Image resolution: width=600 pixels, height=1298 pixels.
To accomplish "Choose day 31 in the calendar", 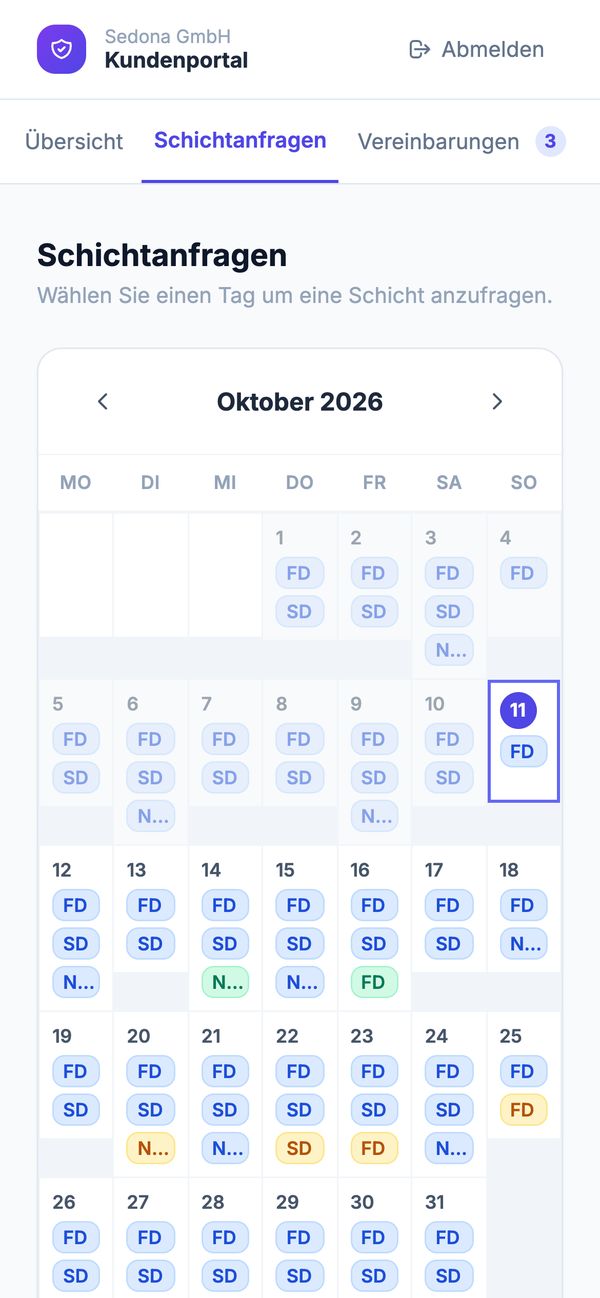I will coord(449,1238).
